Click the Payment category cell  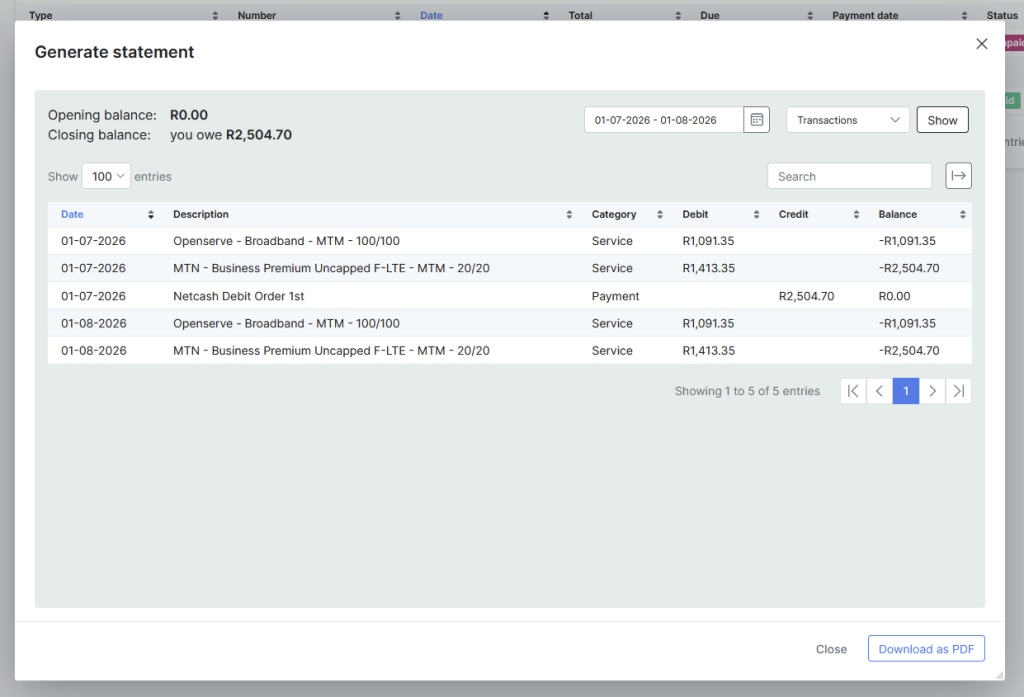pos(615,296)
